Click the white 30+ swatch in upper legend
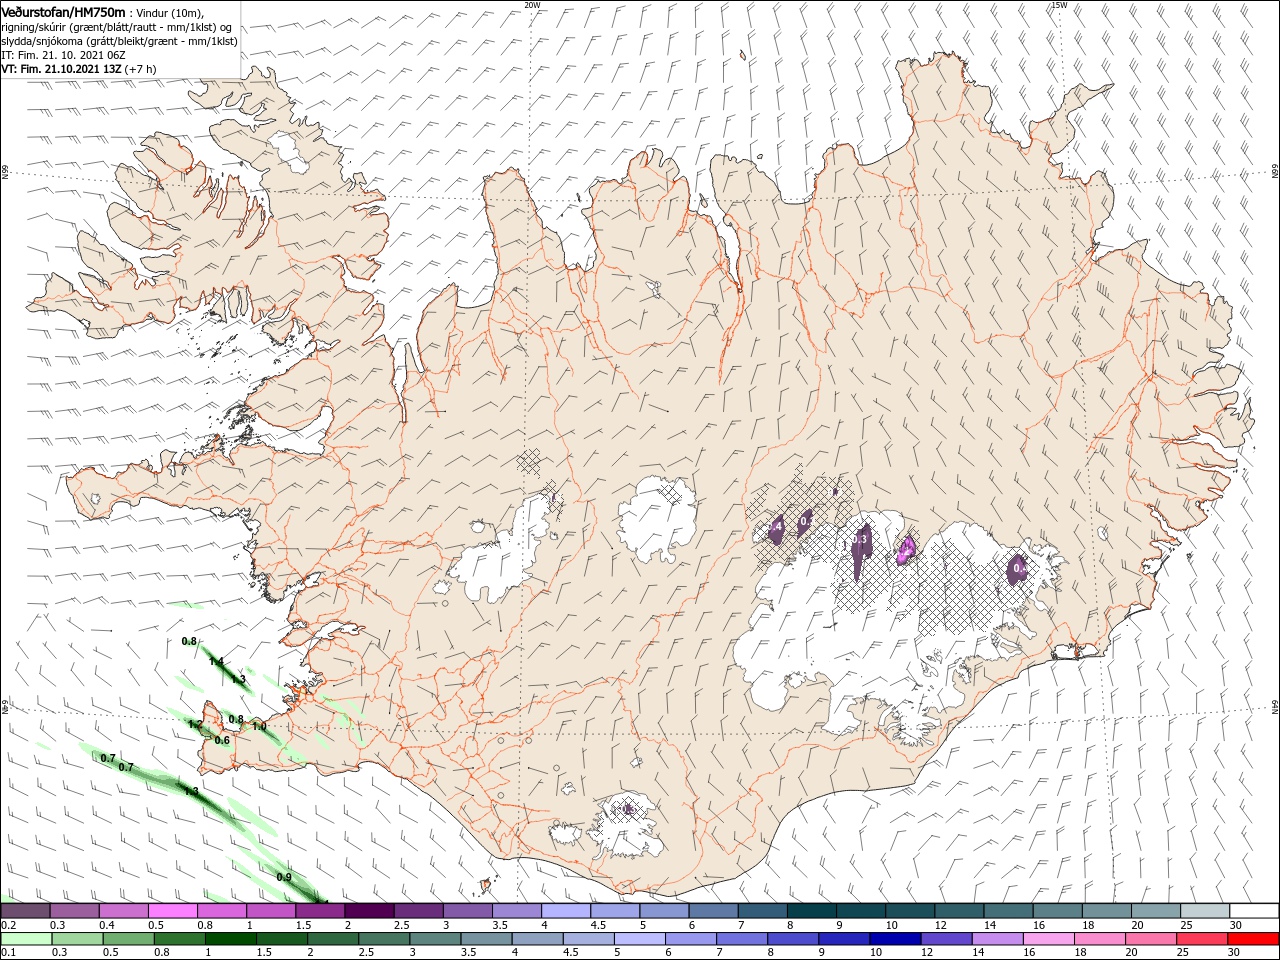The width and height of the screenshot is (1280, 960). coord(1253,911)
